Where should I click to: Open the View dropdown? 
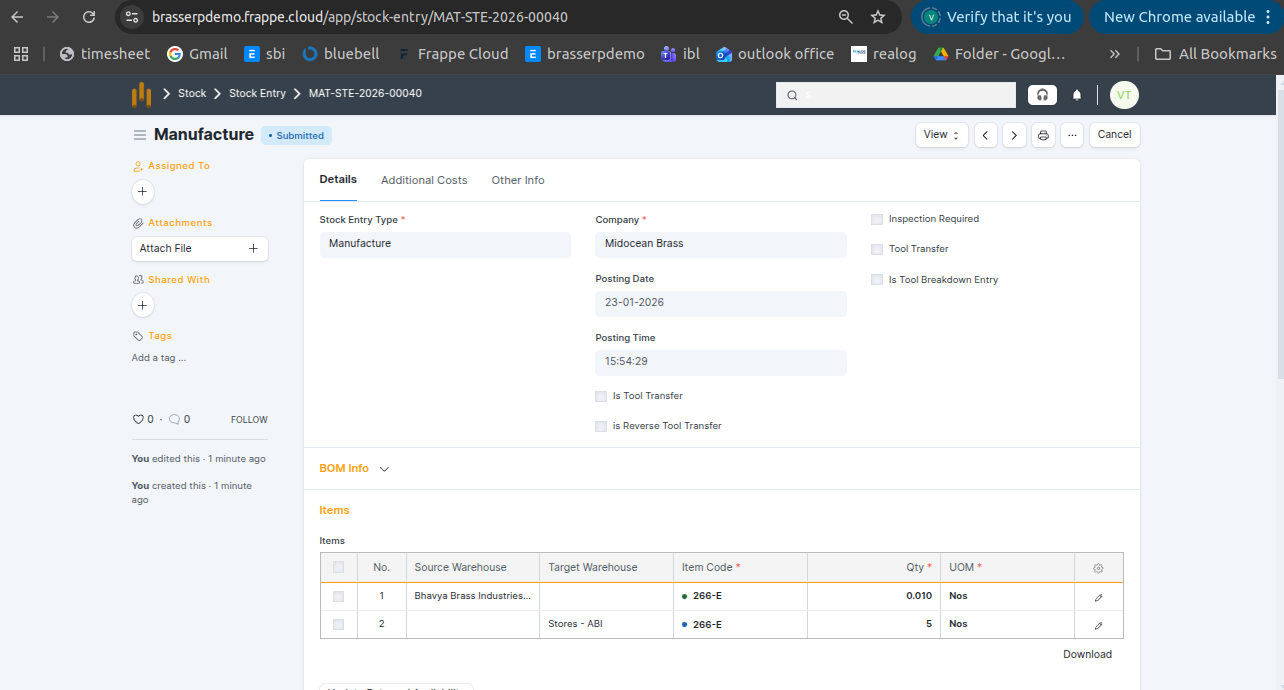(941, 135)
